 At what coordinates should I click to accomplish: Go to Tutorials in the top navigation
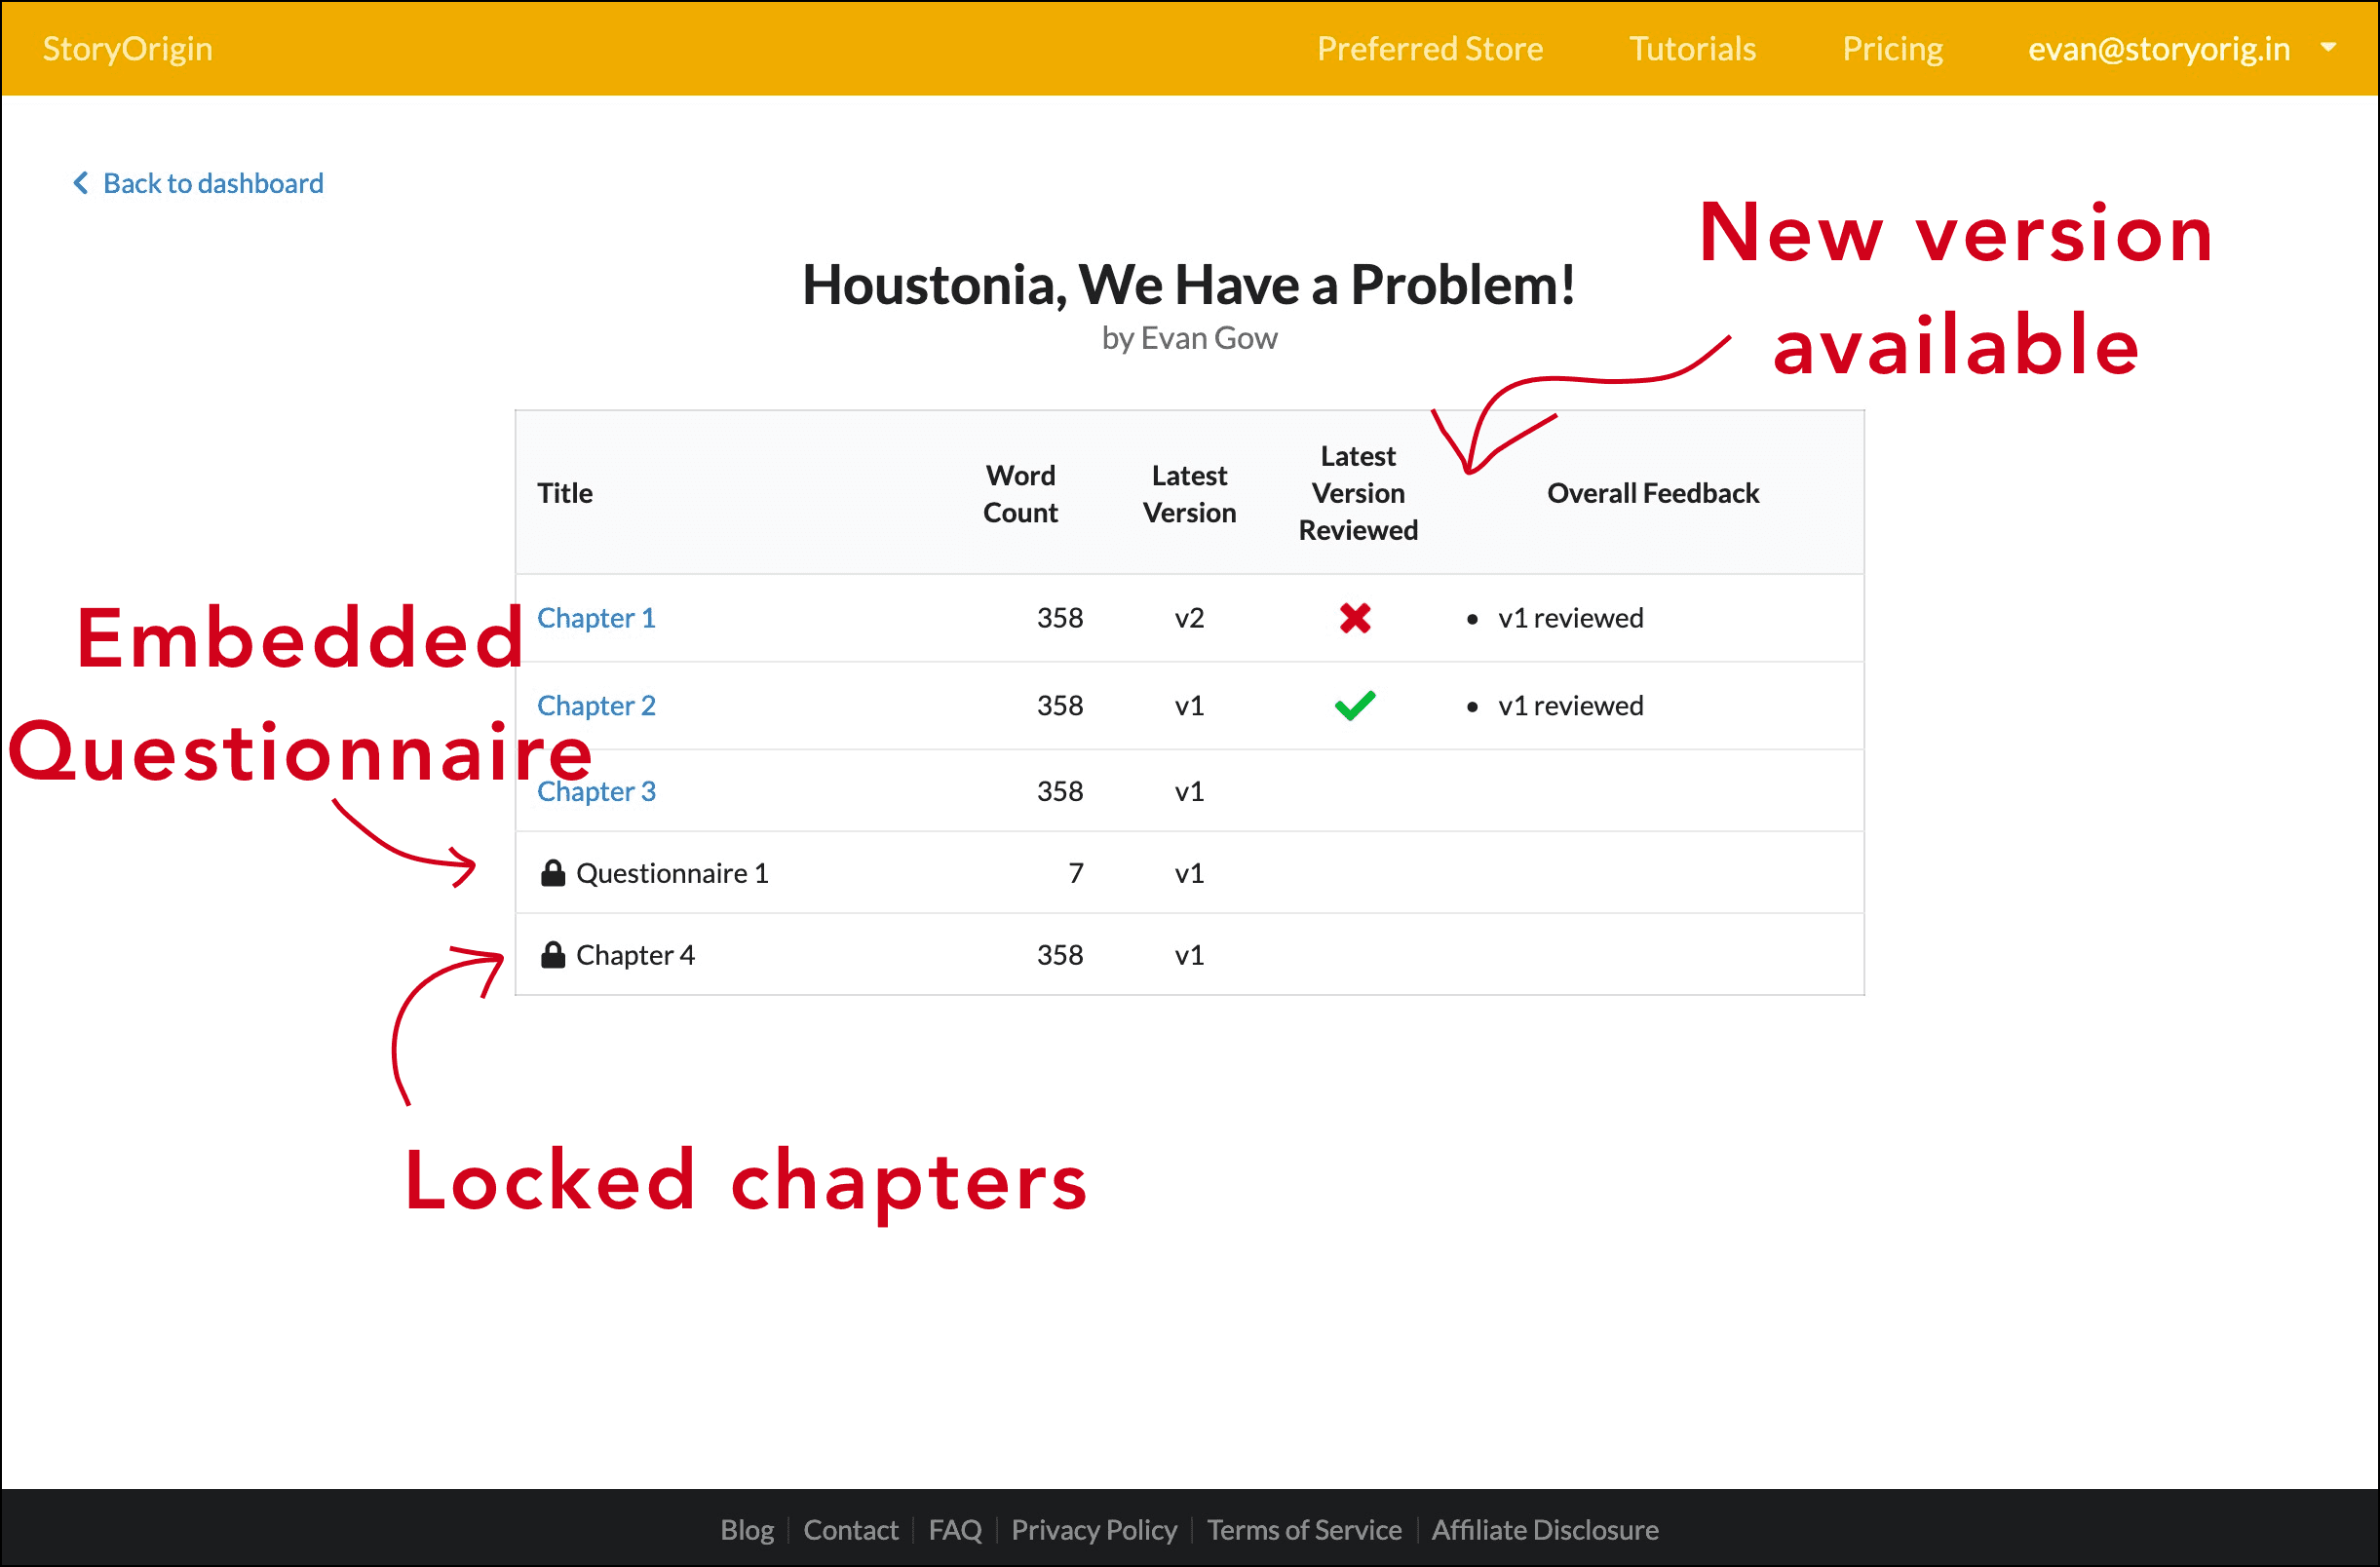[x=1692, y=48]
